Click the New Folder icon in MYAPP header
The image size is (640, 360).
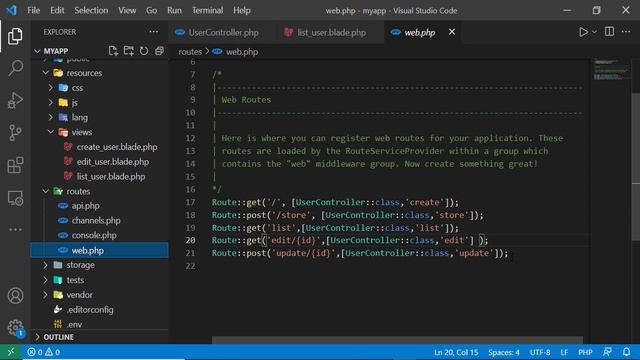pos(129,51)
